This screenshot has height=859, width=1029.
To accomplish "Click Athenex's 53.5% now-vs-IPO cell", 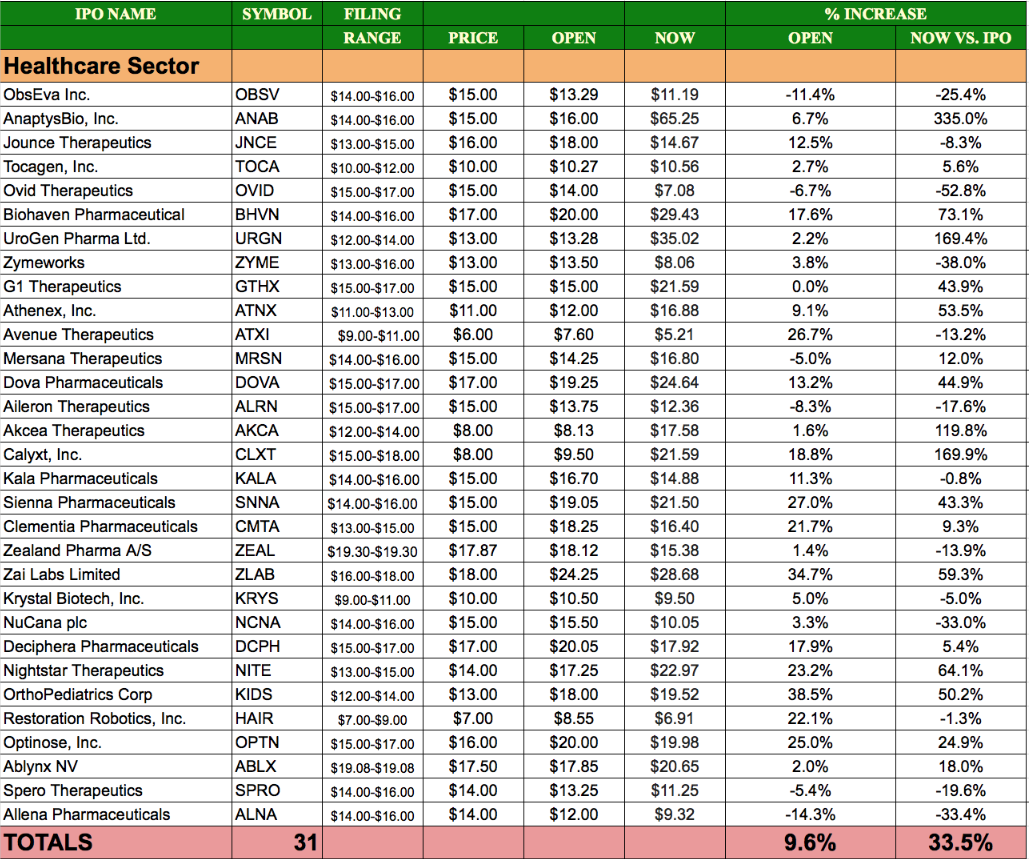I will point(960,310).
